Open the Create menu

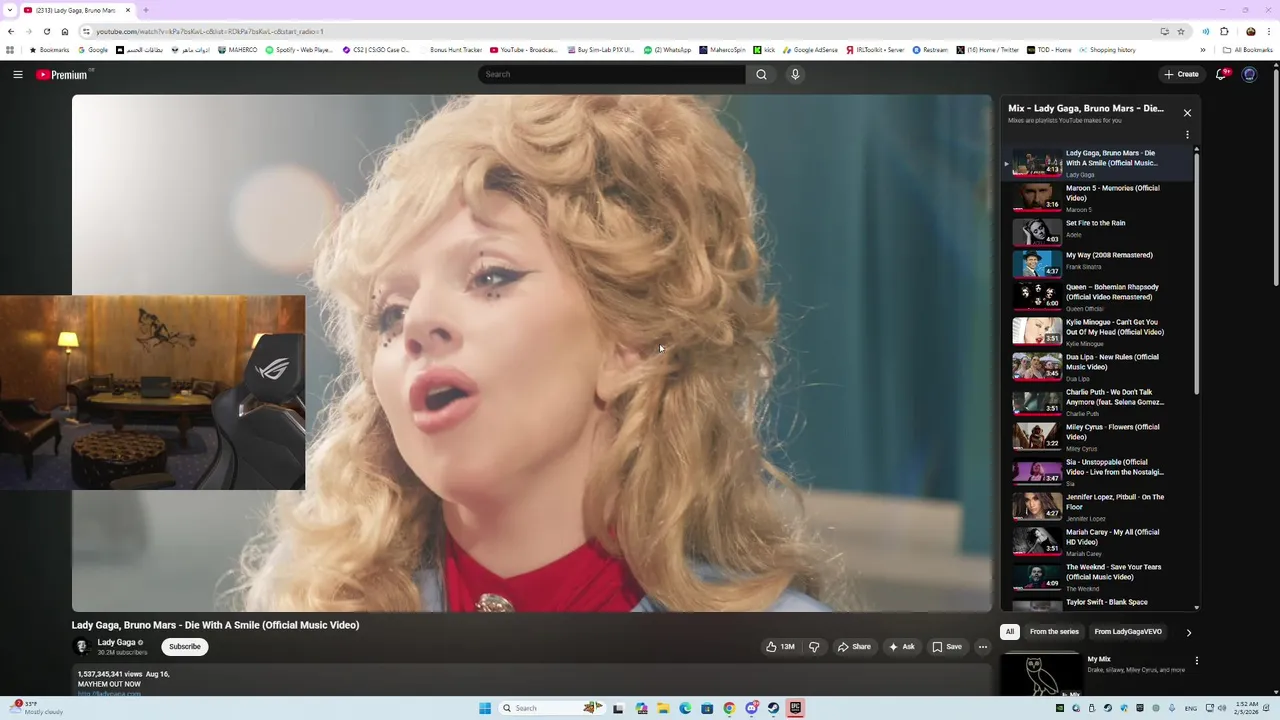1181,74
